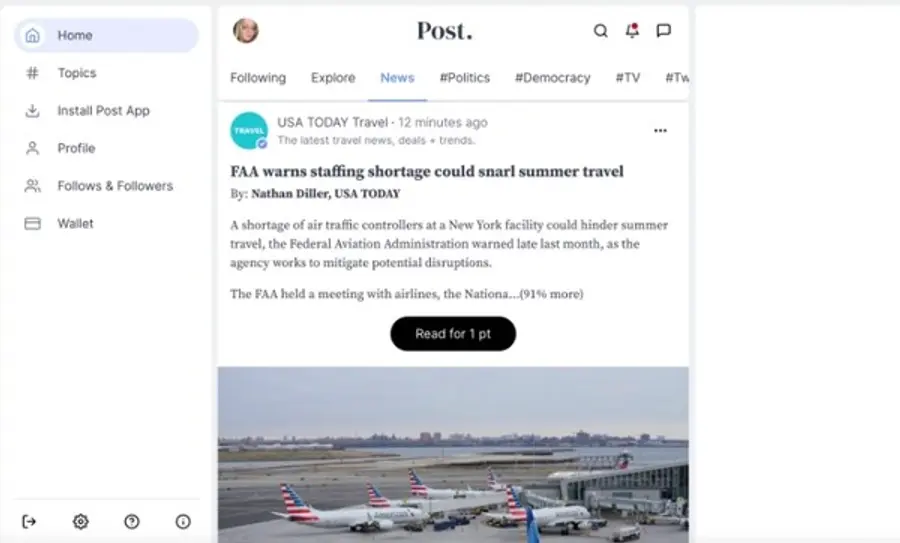Open the messages chat icon
The width and height of the screenshot is (900, 543).
pyautogui.click(x=663, y=31)
